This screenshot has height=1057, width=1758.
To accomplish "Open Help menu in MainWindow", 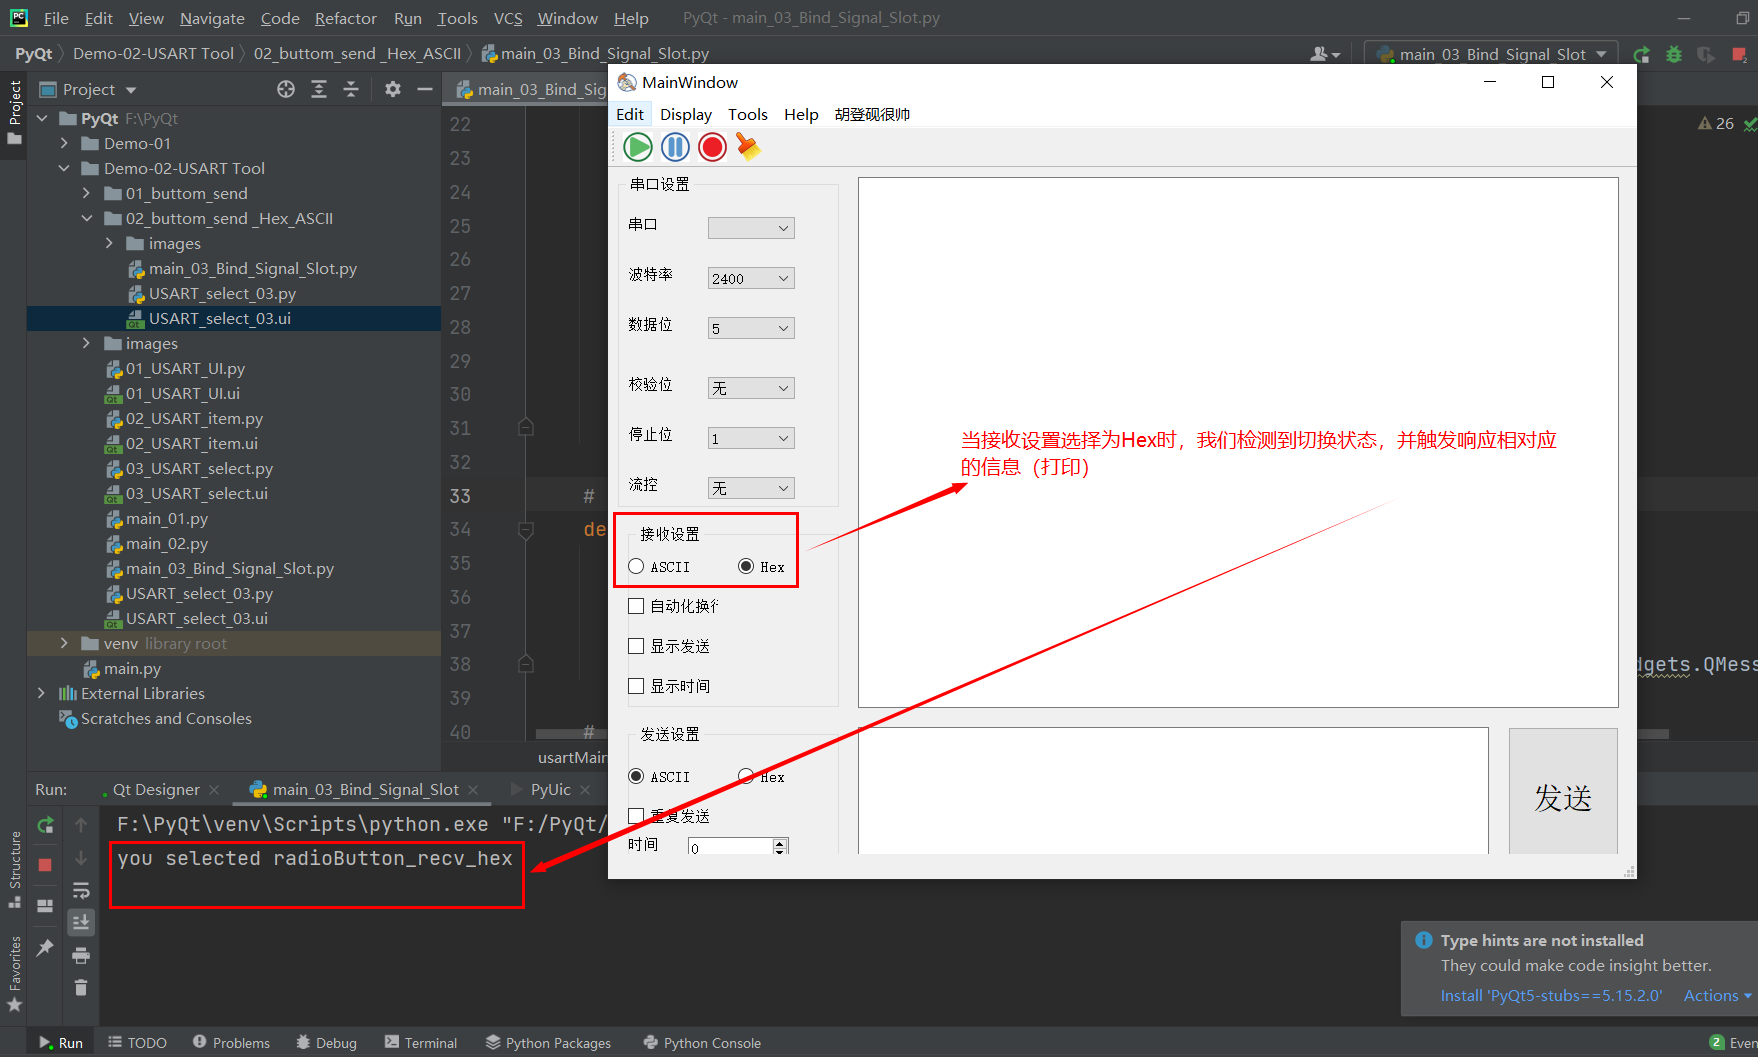I will [801, 114].
